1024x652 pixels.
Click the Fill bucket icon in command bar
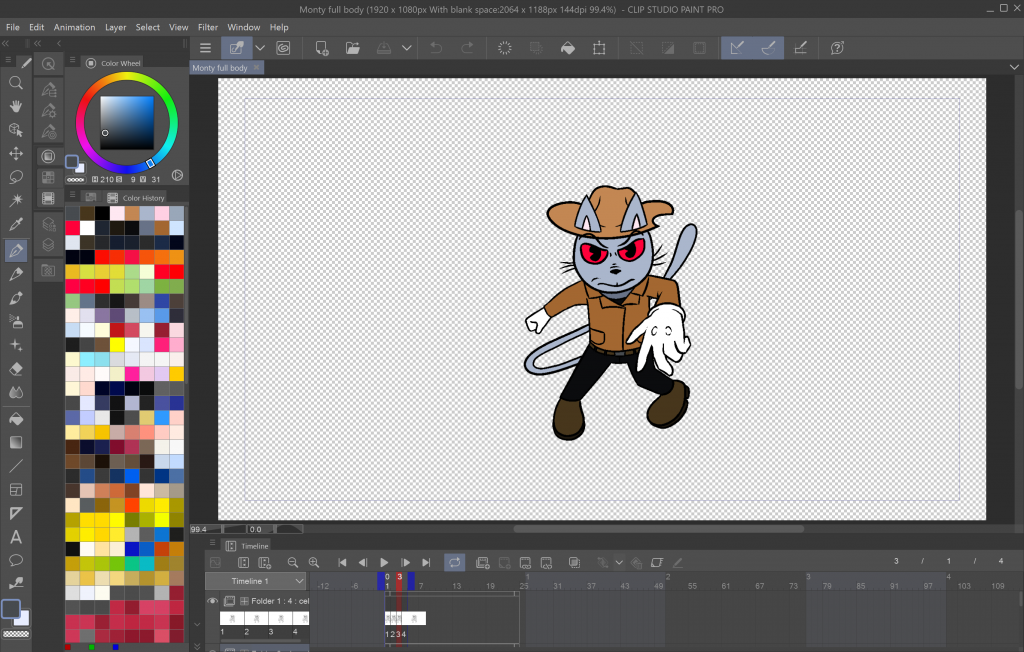567,48
